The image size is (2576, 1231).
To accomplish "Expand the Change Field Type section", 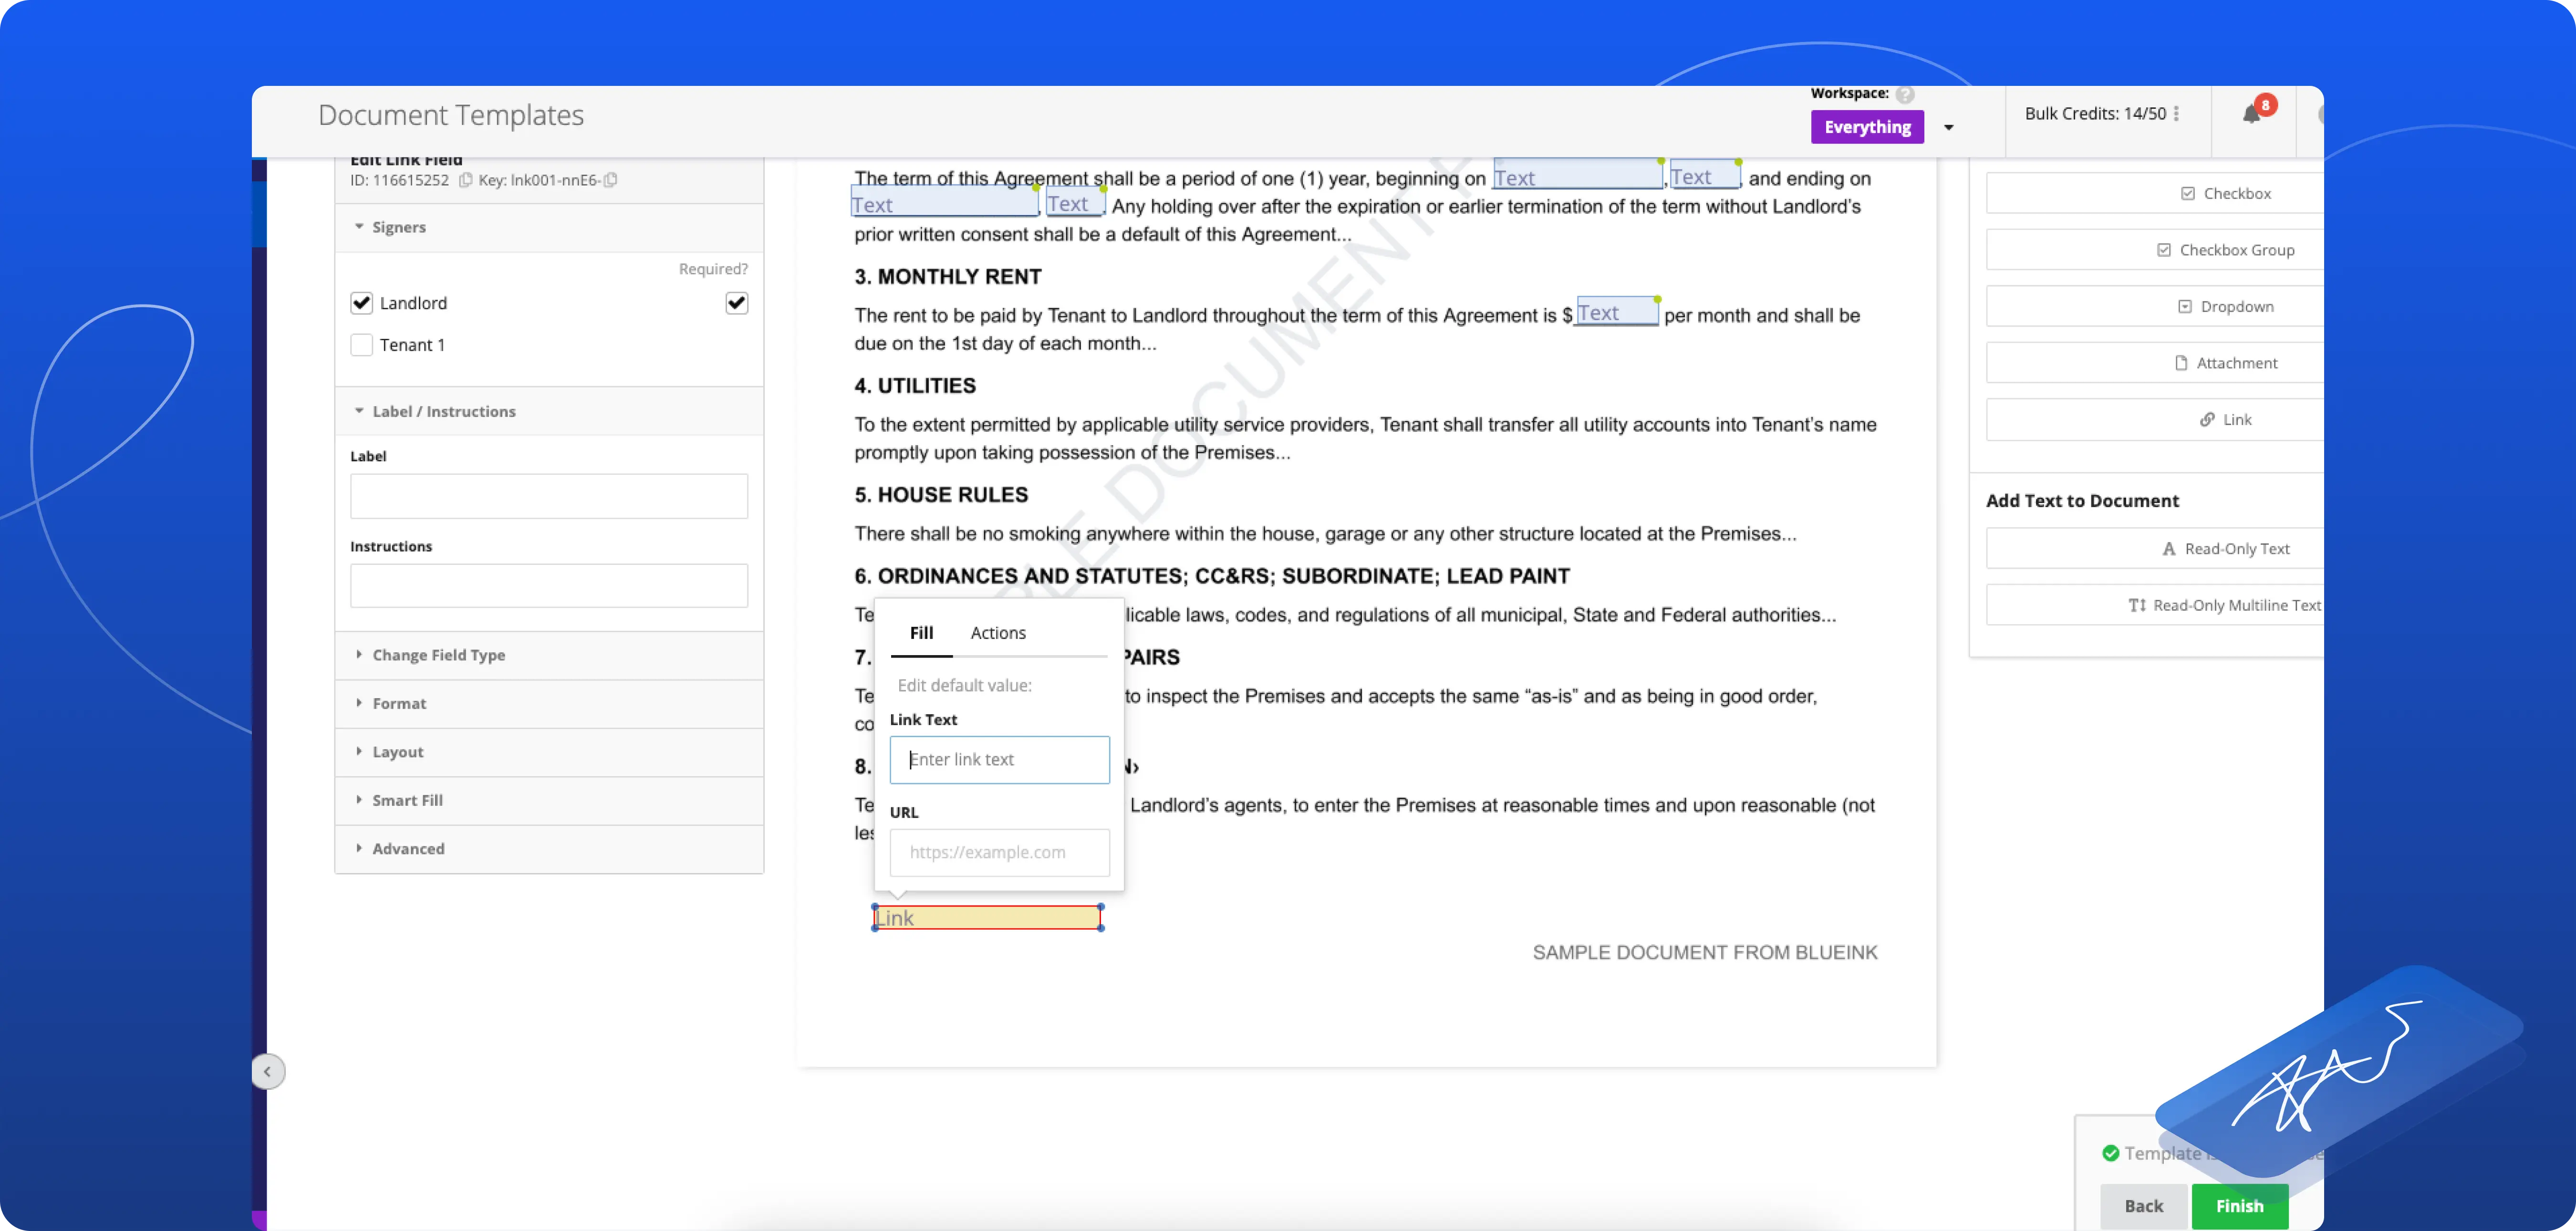I will pos(438,655).
